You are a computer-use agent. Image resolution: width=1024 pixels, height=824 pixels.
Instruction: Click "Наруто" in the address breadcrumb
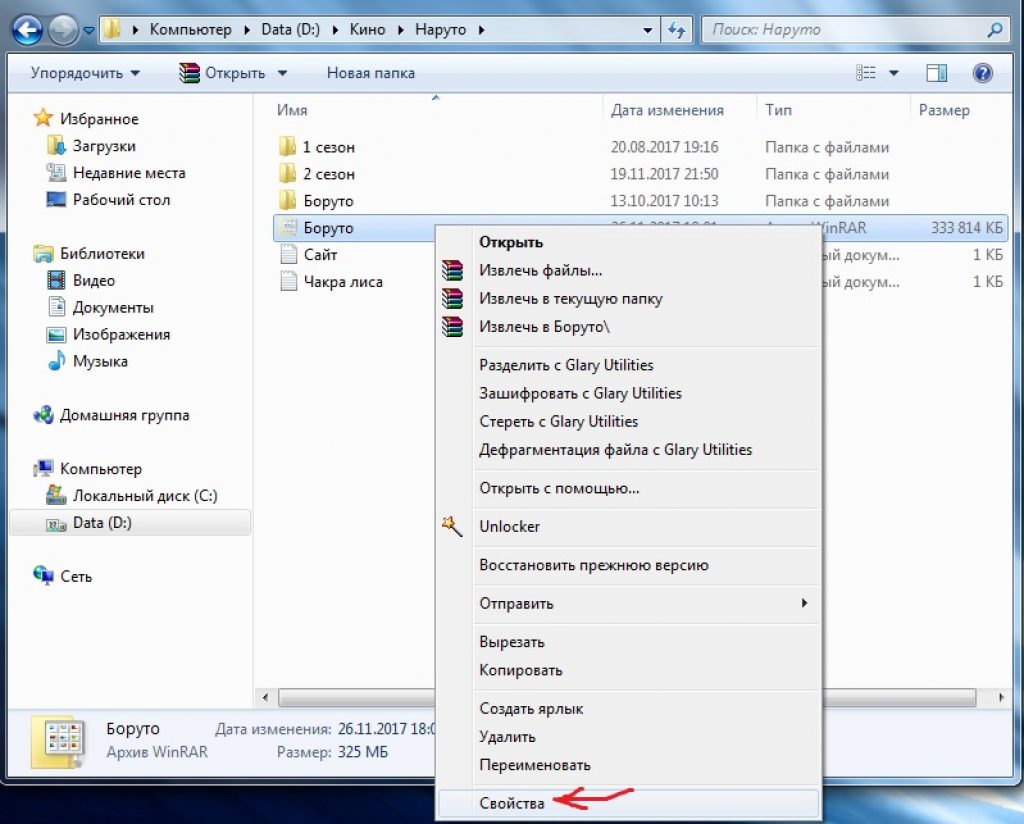pos(441,30)
